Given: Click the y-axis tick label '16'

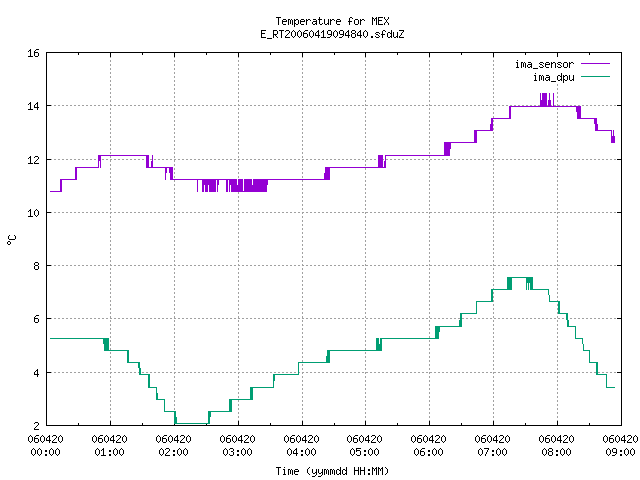Looking at the screenshot, I should (33, 53).
